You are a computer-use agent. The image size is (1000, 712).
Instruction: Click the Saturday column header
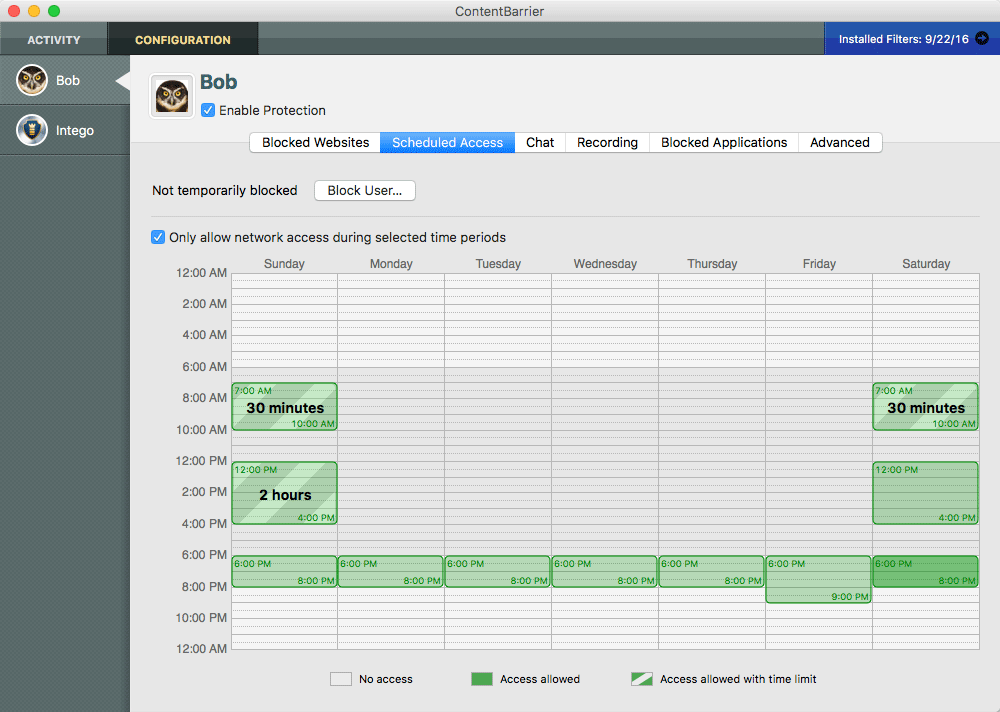point(926,263)
